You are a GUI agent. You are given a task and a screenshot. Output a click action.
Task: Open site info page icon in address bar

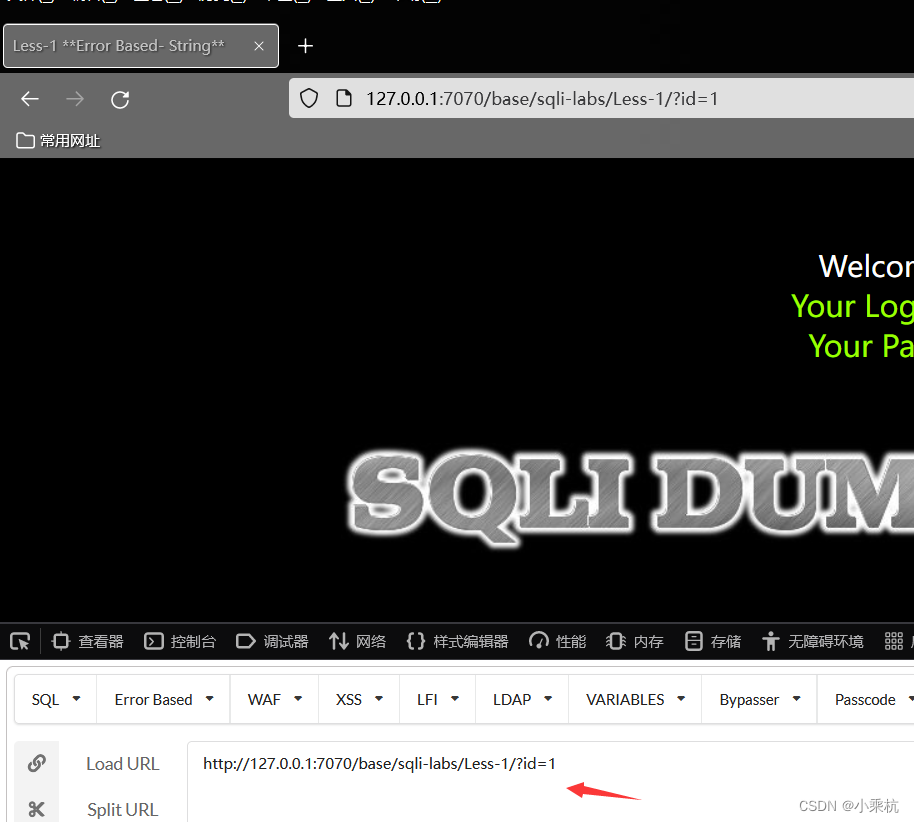344,99
